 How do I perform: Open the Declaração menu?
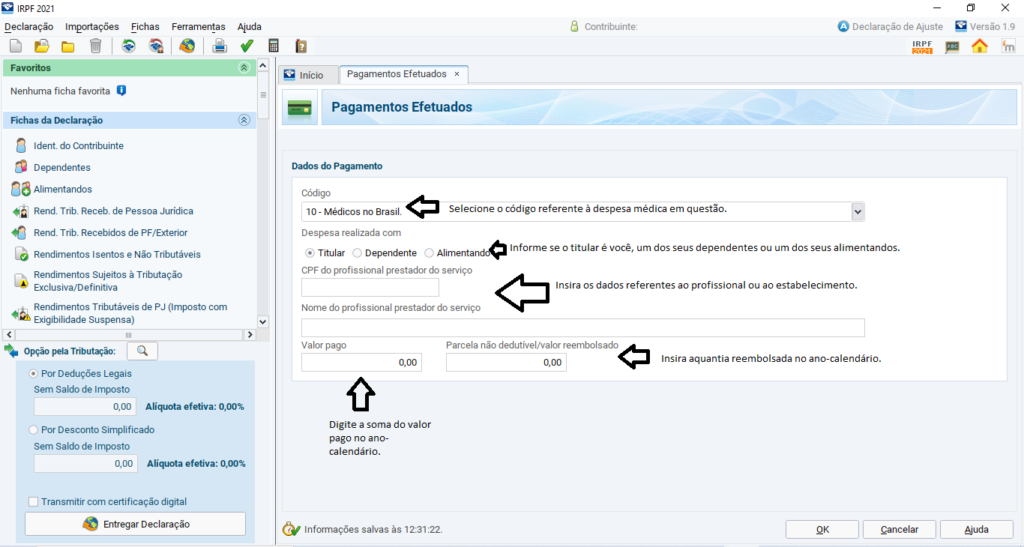[29, 27]
